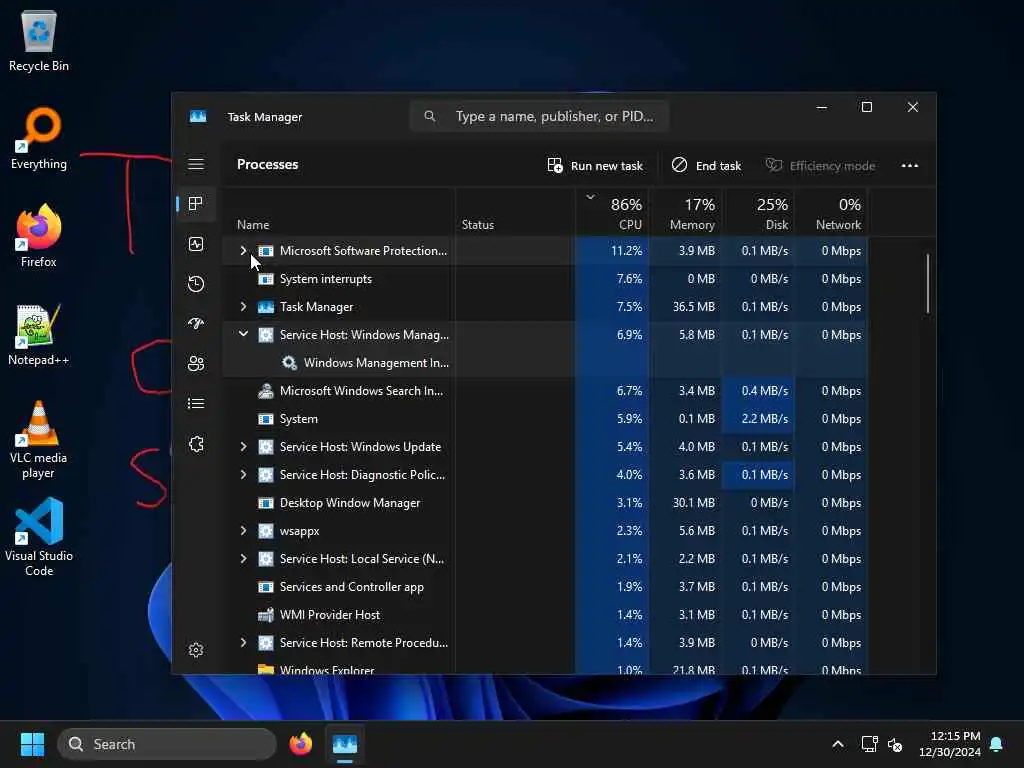Open the Windows Start button
This screenshot has height=768, width=1024.
(x=32, y=744)
